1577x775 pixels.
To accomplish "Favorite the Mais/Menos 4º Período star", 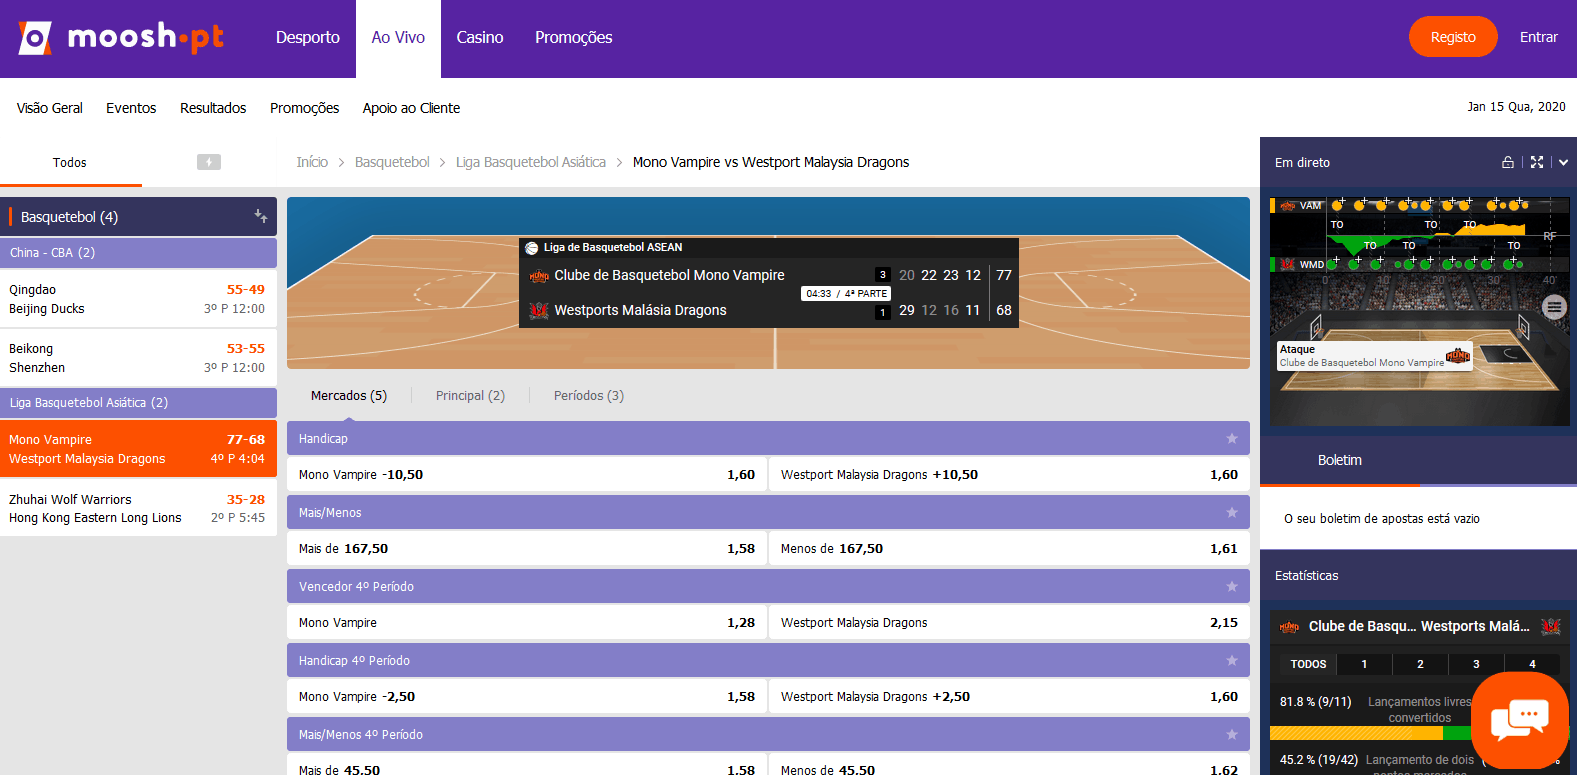I will [1232, 735].
